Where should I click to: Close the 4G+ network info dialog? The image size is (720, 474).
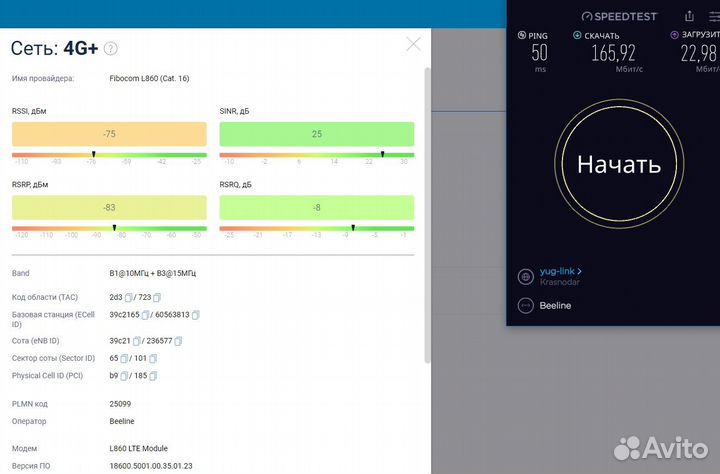pyautogui.click(x=413, y=44)
